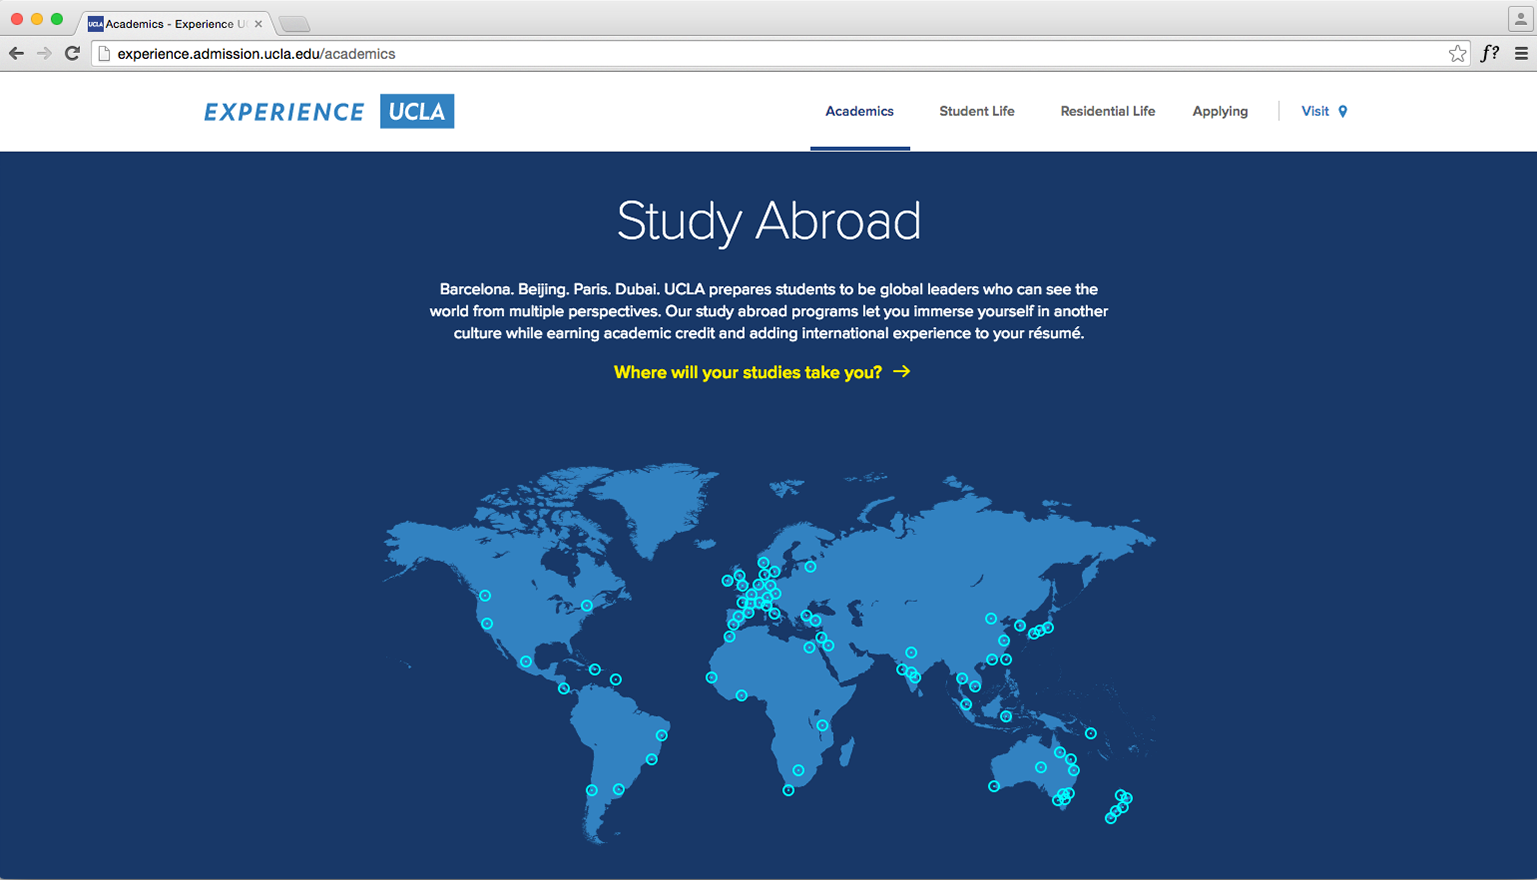Click the browser forward arrow

(x=44, y=53)
